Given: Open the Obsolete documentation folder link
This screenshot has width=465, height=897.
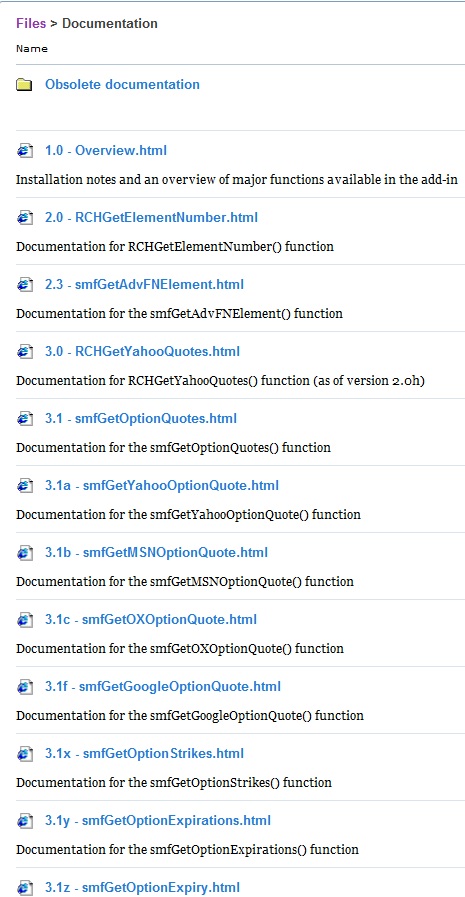Looking at the screenshot, I should [x=122, y=85].
